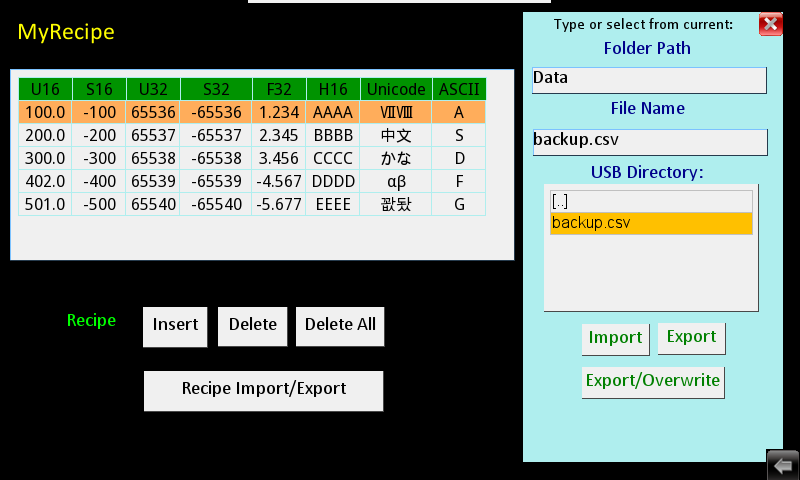Select the H16 cell AAAA
The height and width of the screenshot is (480, 800).
pos(333,112)
